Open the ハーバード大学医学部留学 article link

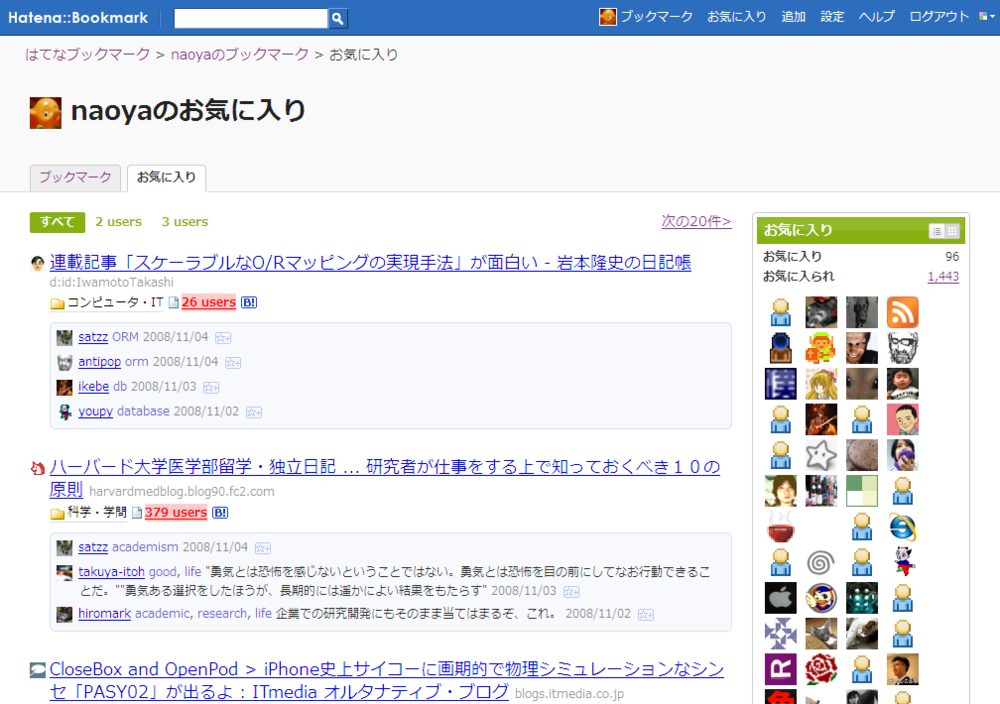point(385,478)
